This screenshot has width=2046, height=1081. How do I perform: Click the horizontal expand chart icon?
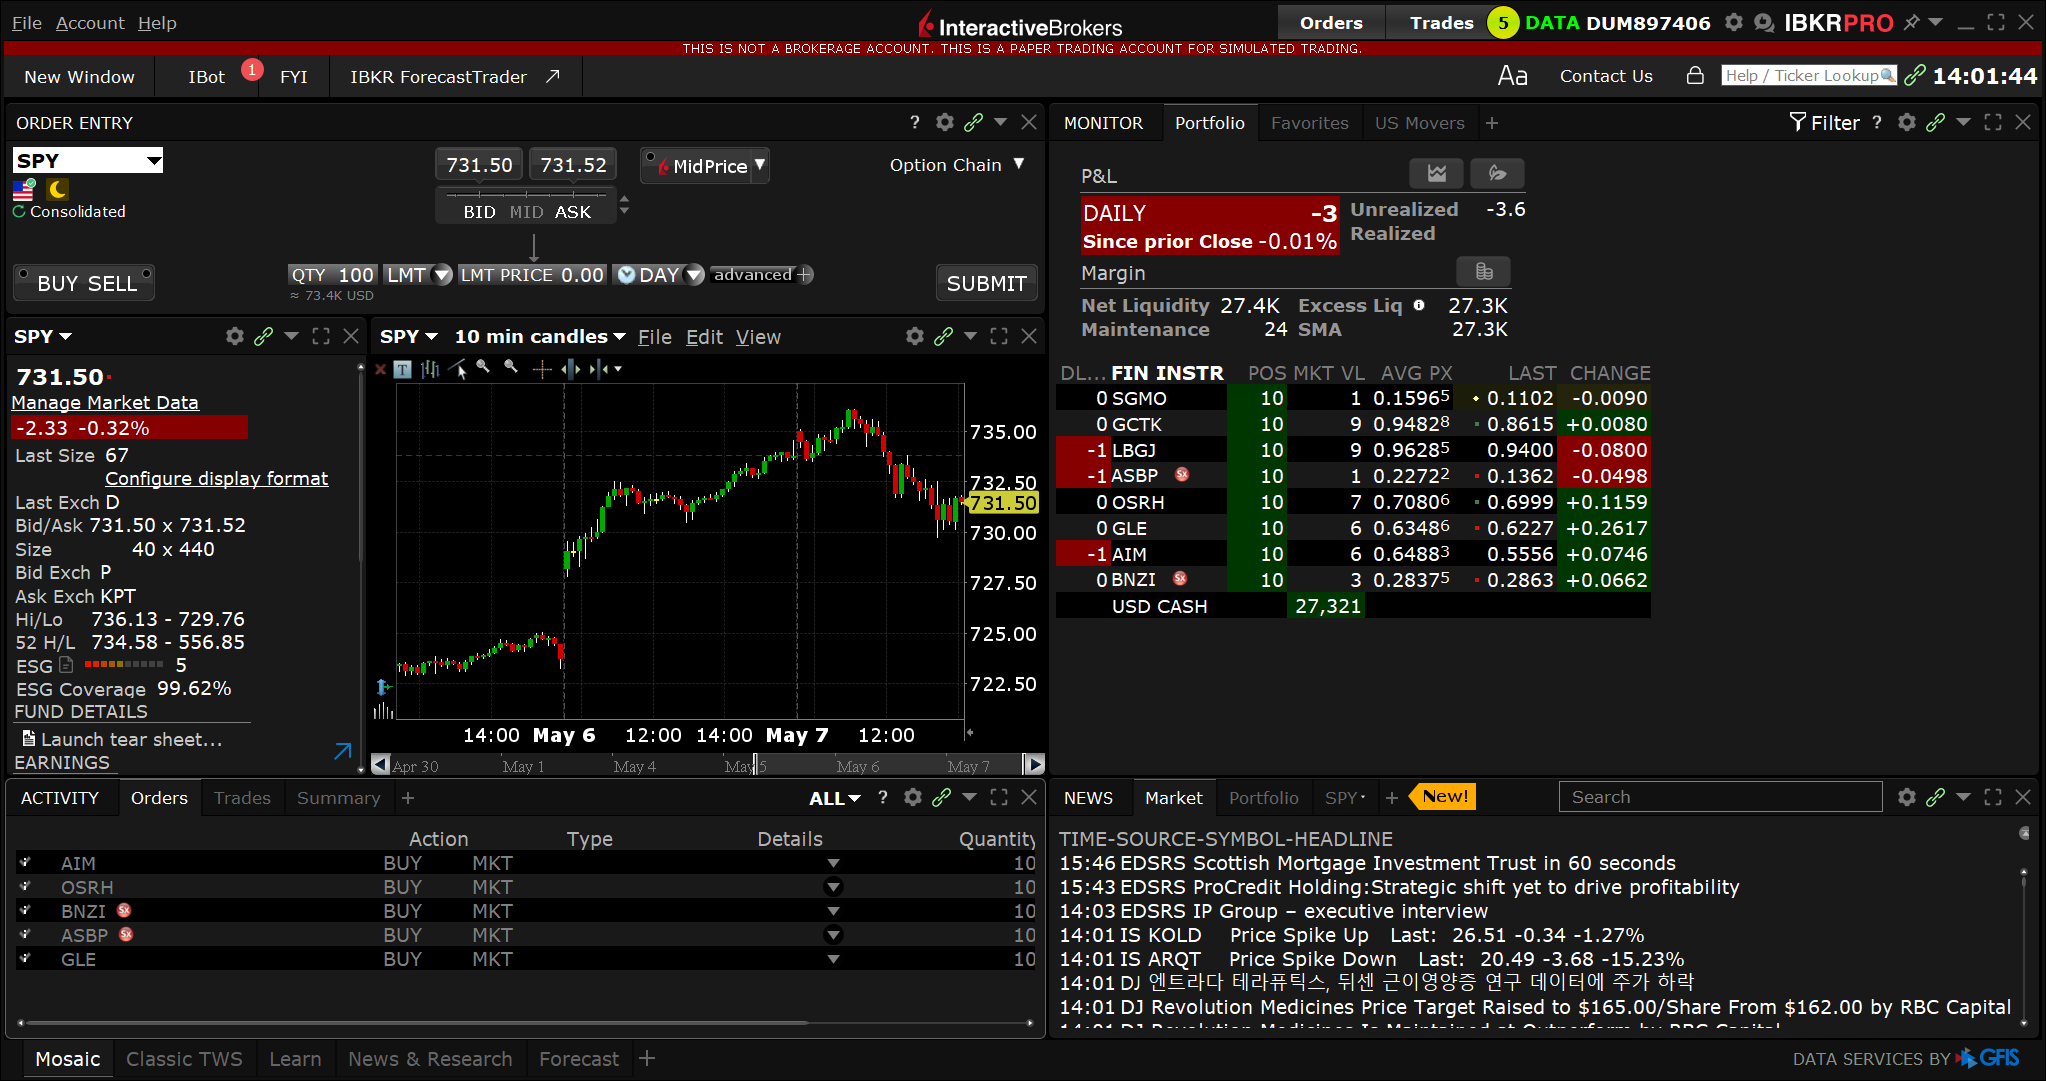tap(570, 369)
